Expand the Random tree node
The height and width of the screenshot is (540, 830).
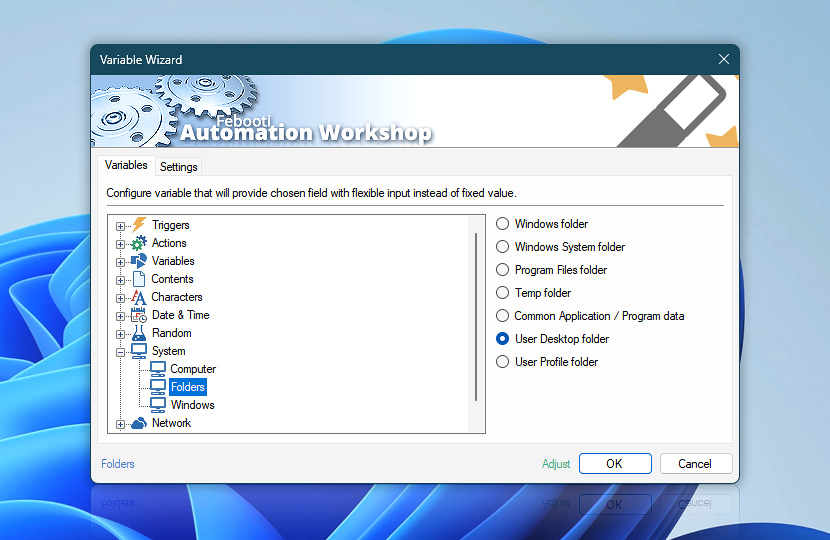click(120, 335)
